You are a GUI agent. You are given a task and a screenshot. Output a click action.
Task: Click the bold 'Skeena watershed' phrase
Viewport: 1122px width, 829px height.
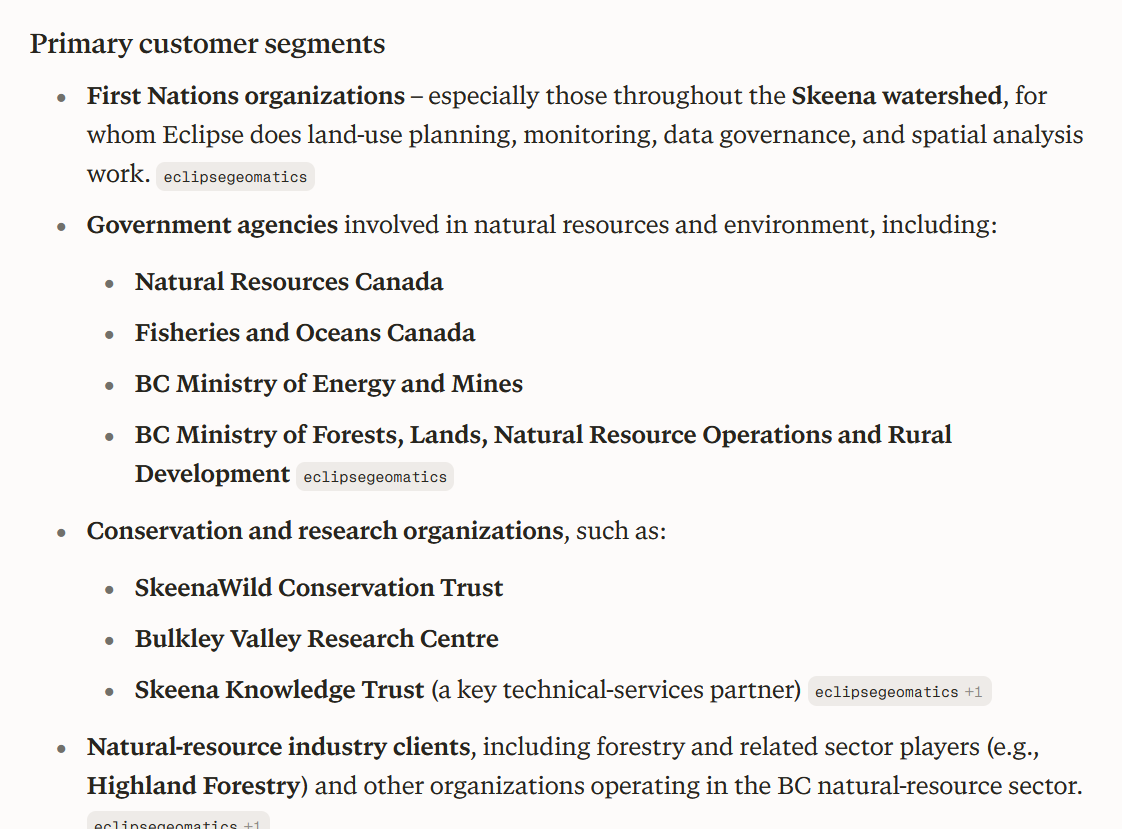tap(897, 96)
